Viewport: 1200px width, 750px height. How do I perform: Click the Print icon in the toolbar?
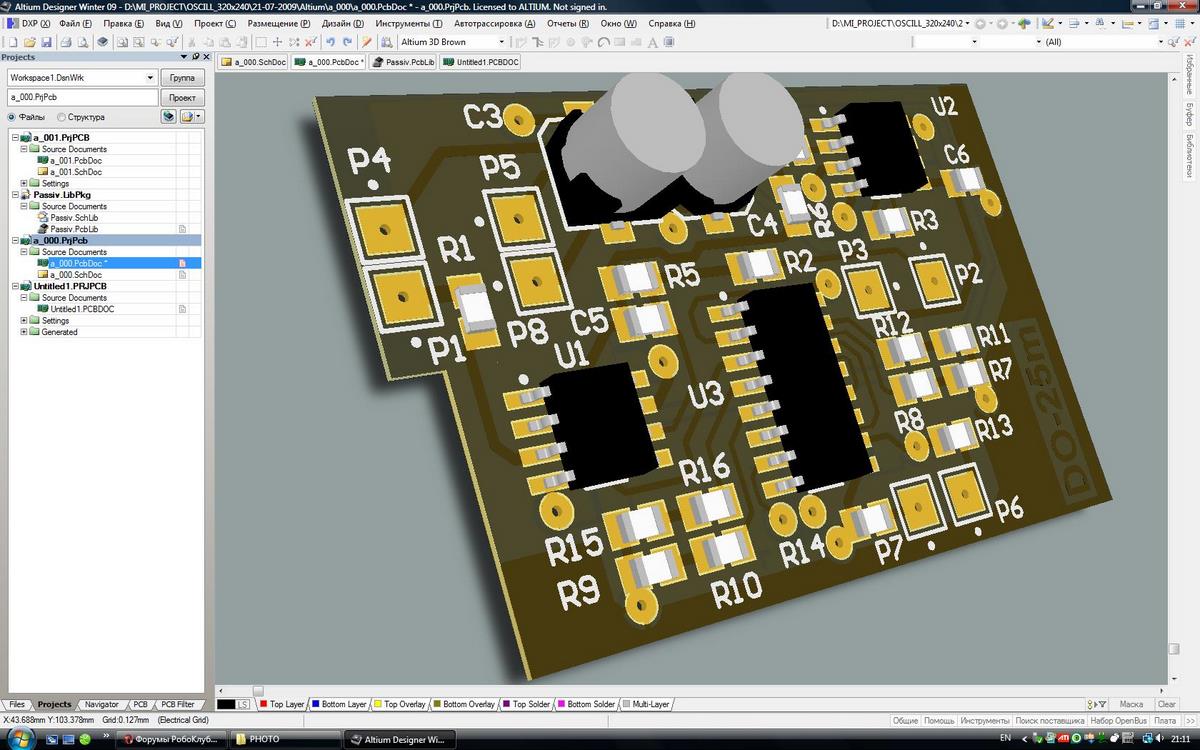[x=65, y=42]
